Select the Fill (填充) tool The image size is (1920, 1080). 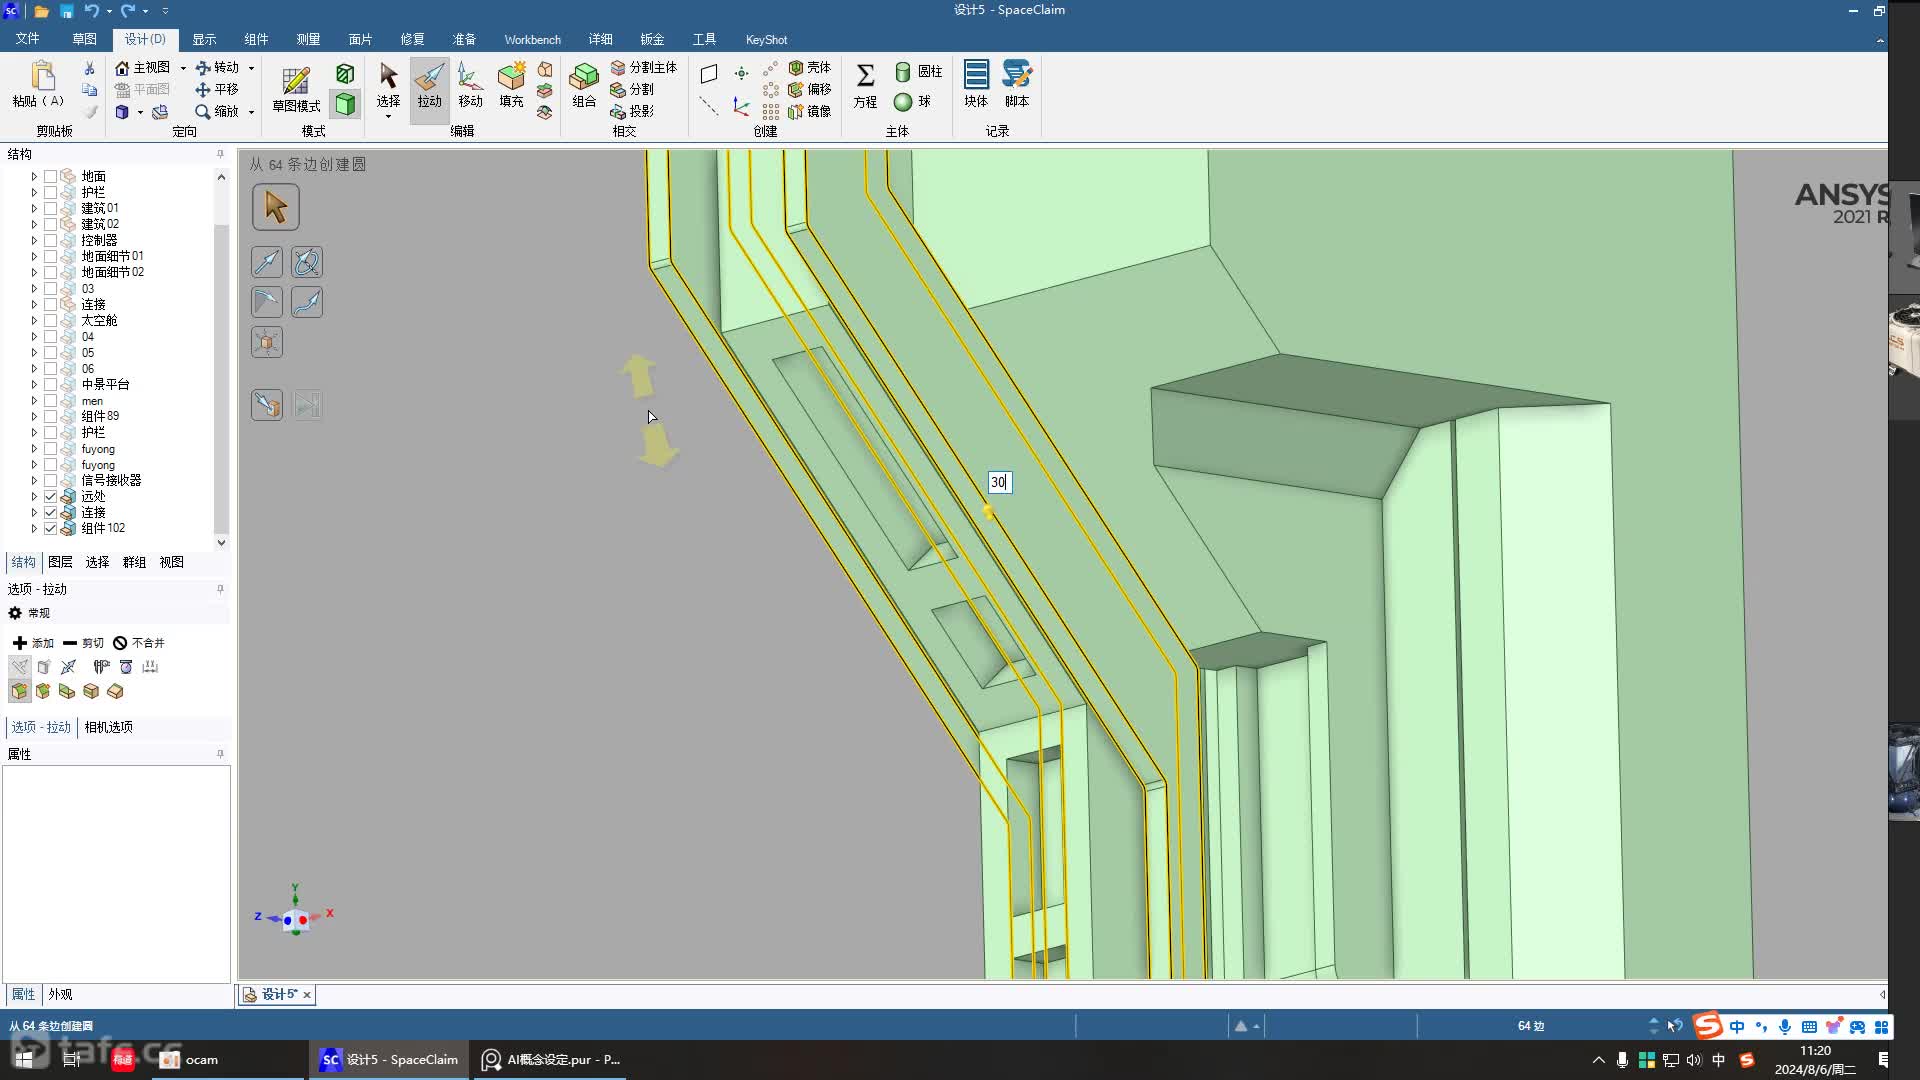click(x=511, y=85)
